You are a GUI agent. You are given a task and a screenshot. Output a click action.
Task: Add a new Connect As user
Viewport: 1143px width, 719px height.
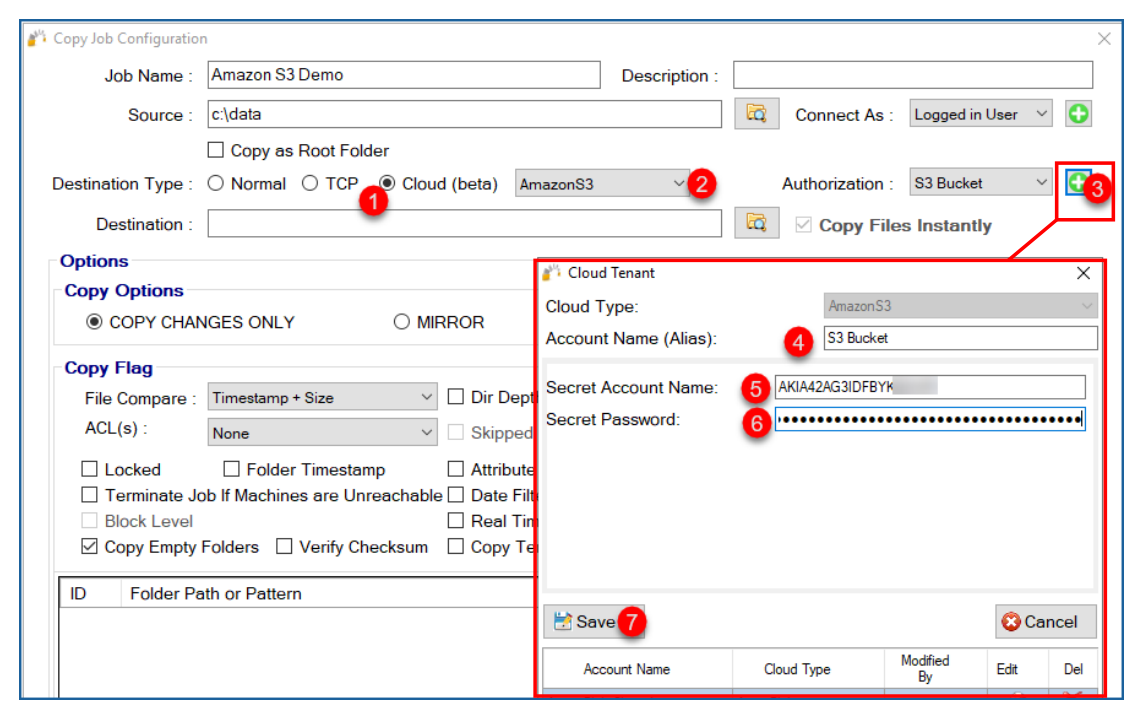pyautogui.click(x=1078, y=114)
